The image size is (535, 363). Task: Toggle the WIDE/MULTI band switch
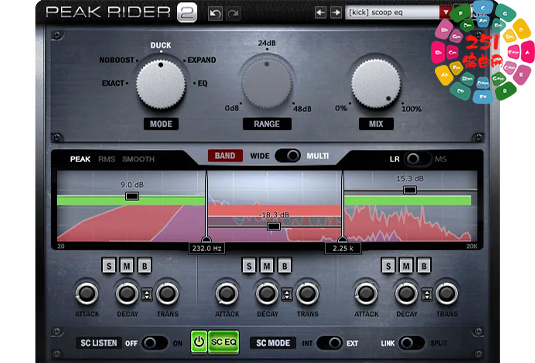[288, 156]
